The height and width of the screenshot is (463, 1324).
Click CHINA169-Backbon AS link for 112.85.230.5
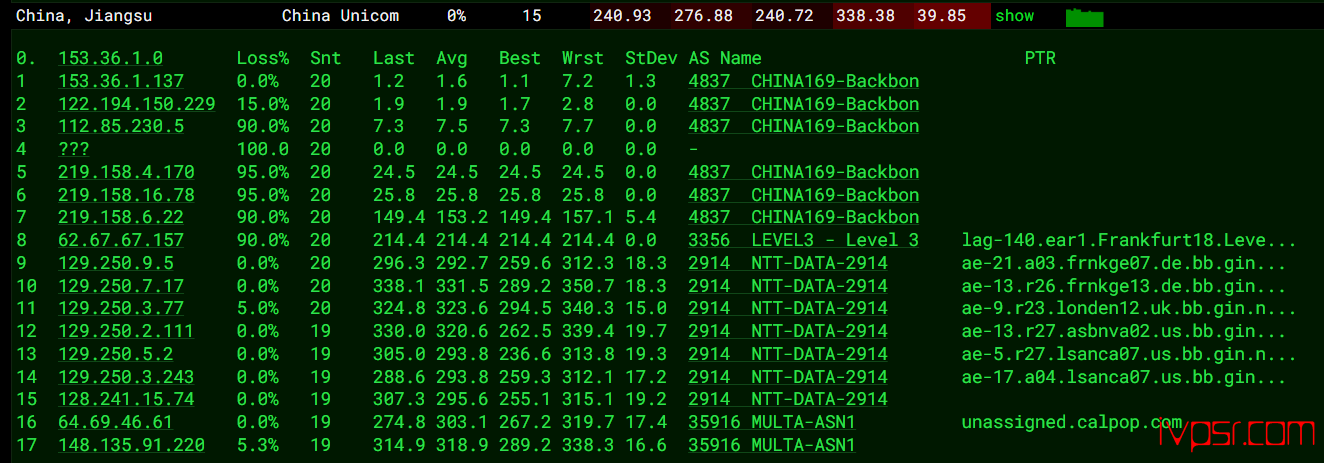(804, 126)
